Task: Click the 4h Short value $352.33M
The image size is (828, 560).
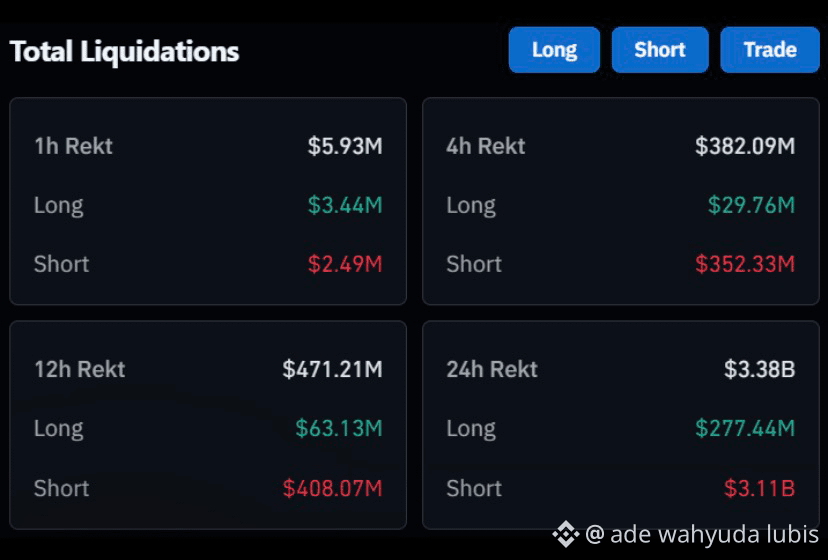Action: (745, 264)
